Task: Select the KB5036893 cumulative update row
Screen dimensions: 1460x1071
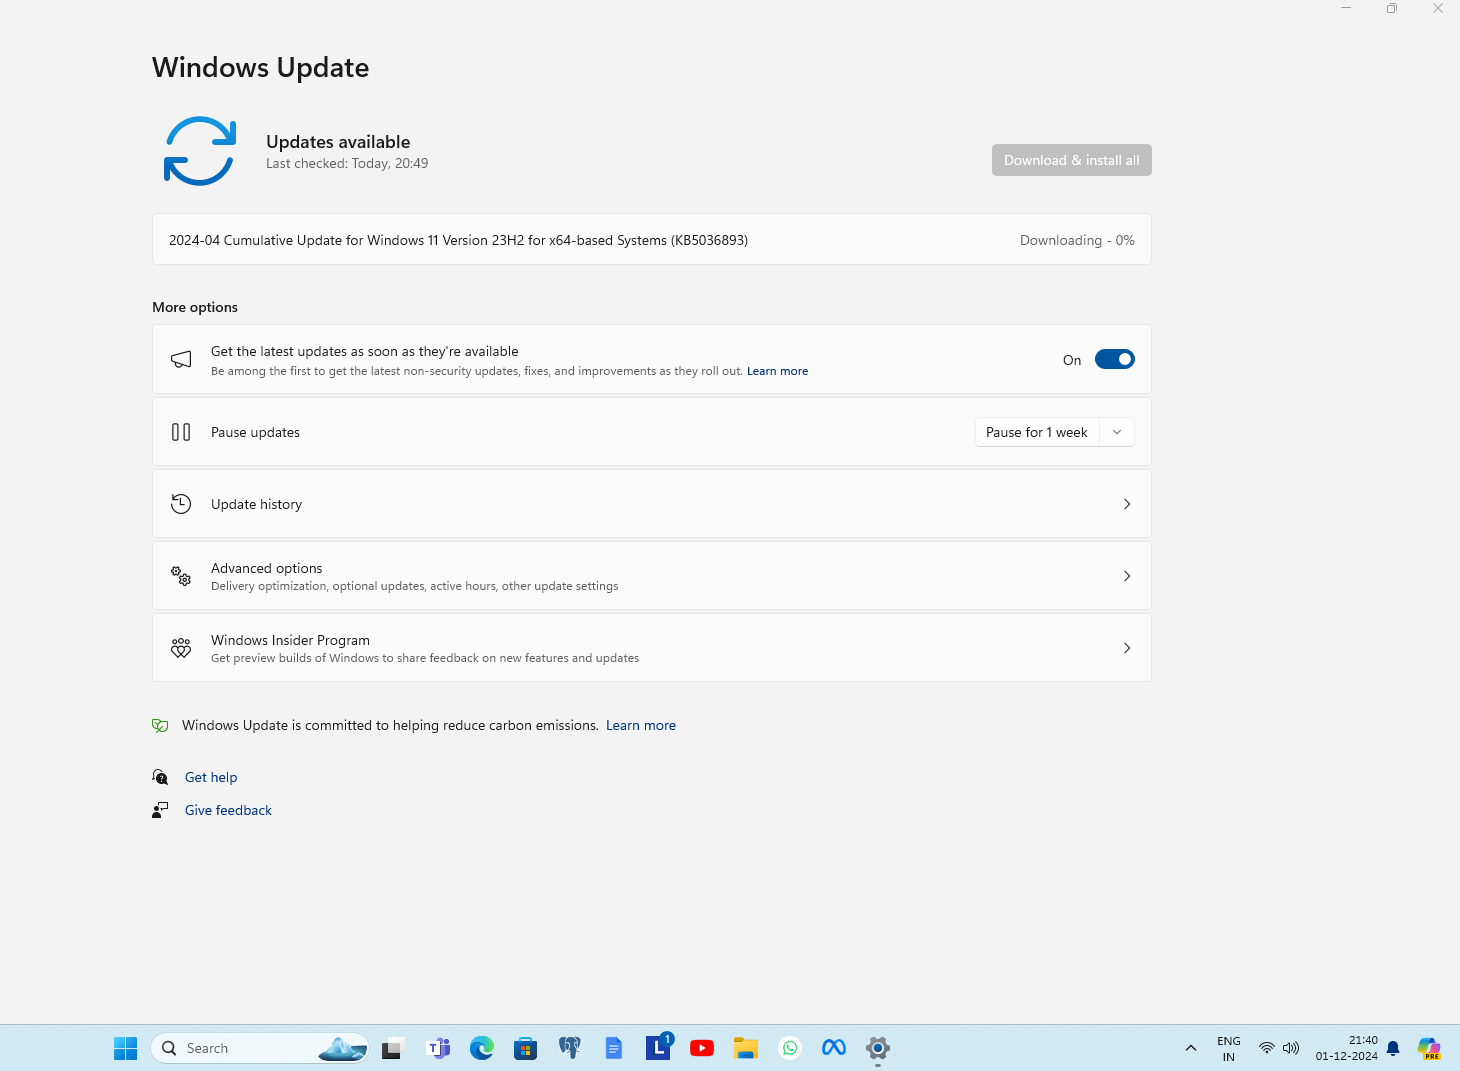Action: tap(652, 239)
